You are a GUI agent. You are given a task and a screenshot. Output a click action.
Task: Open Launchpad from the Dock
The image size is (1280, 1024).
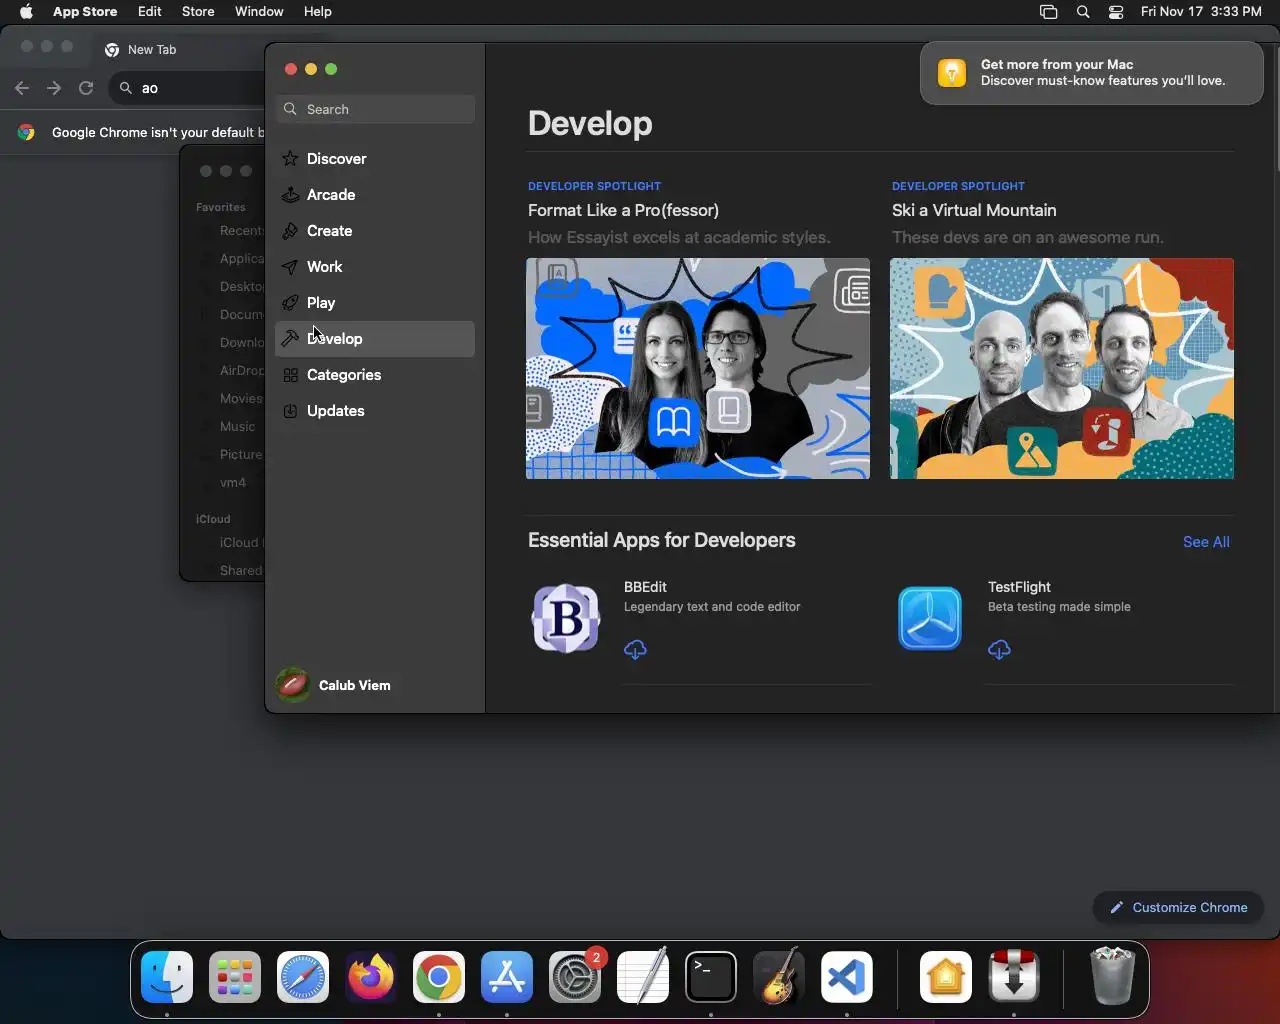[x=235, y=977]
